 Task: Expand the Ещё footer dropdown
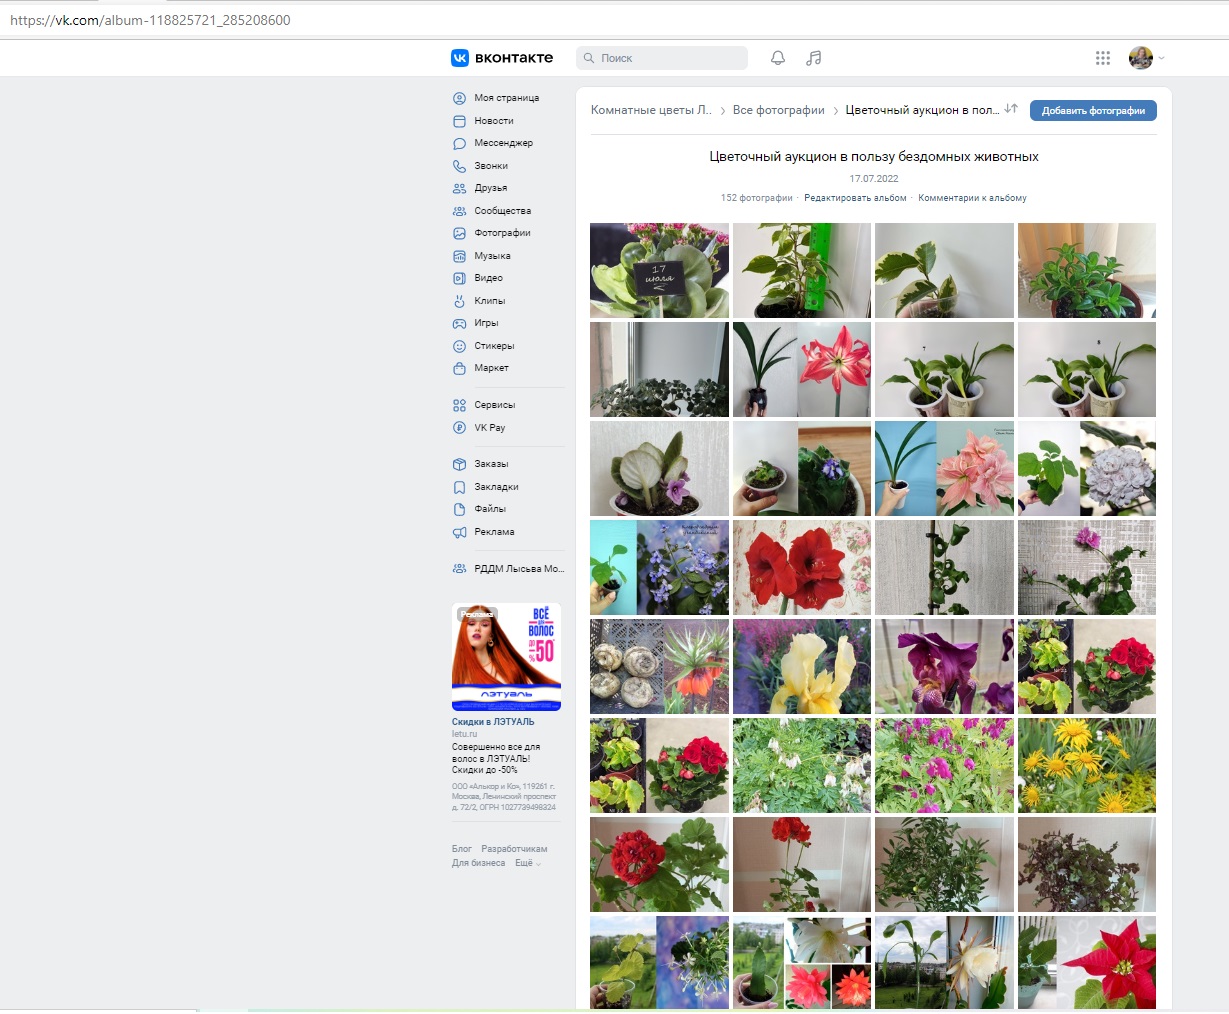pos(527,863)
